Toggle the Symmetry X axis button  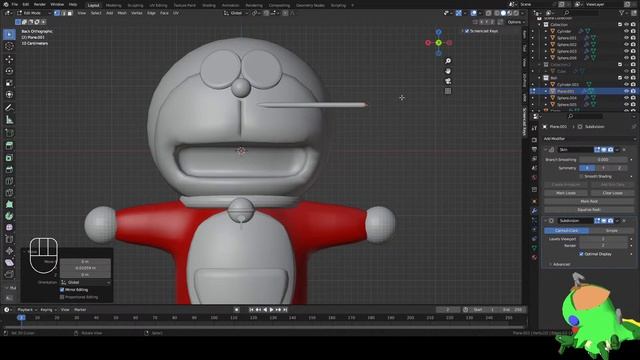(x=587, y=168)
